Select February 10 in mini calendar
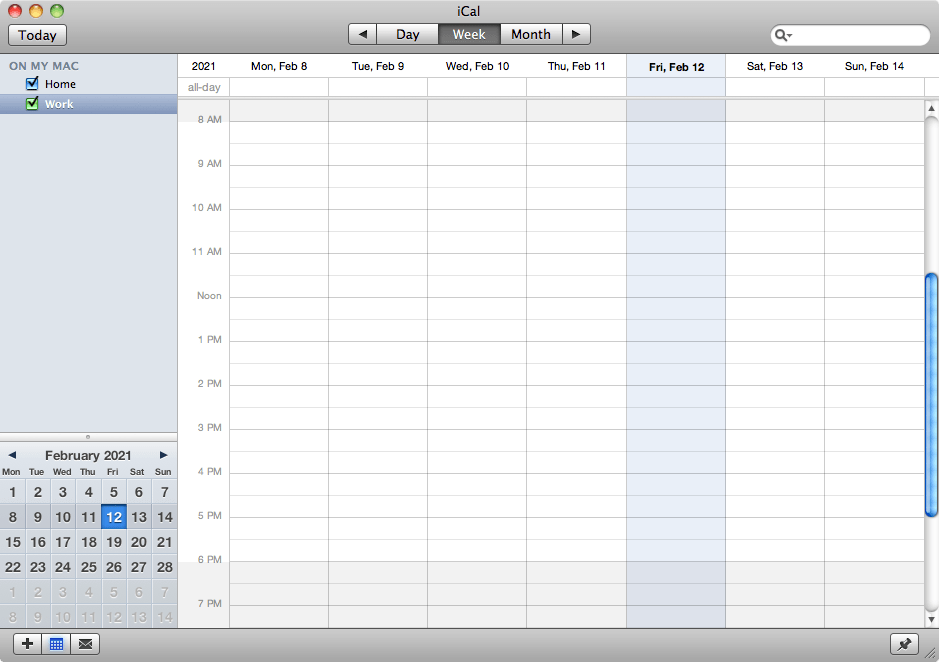 pos(63,517)
